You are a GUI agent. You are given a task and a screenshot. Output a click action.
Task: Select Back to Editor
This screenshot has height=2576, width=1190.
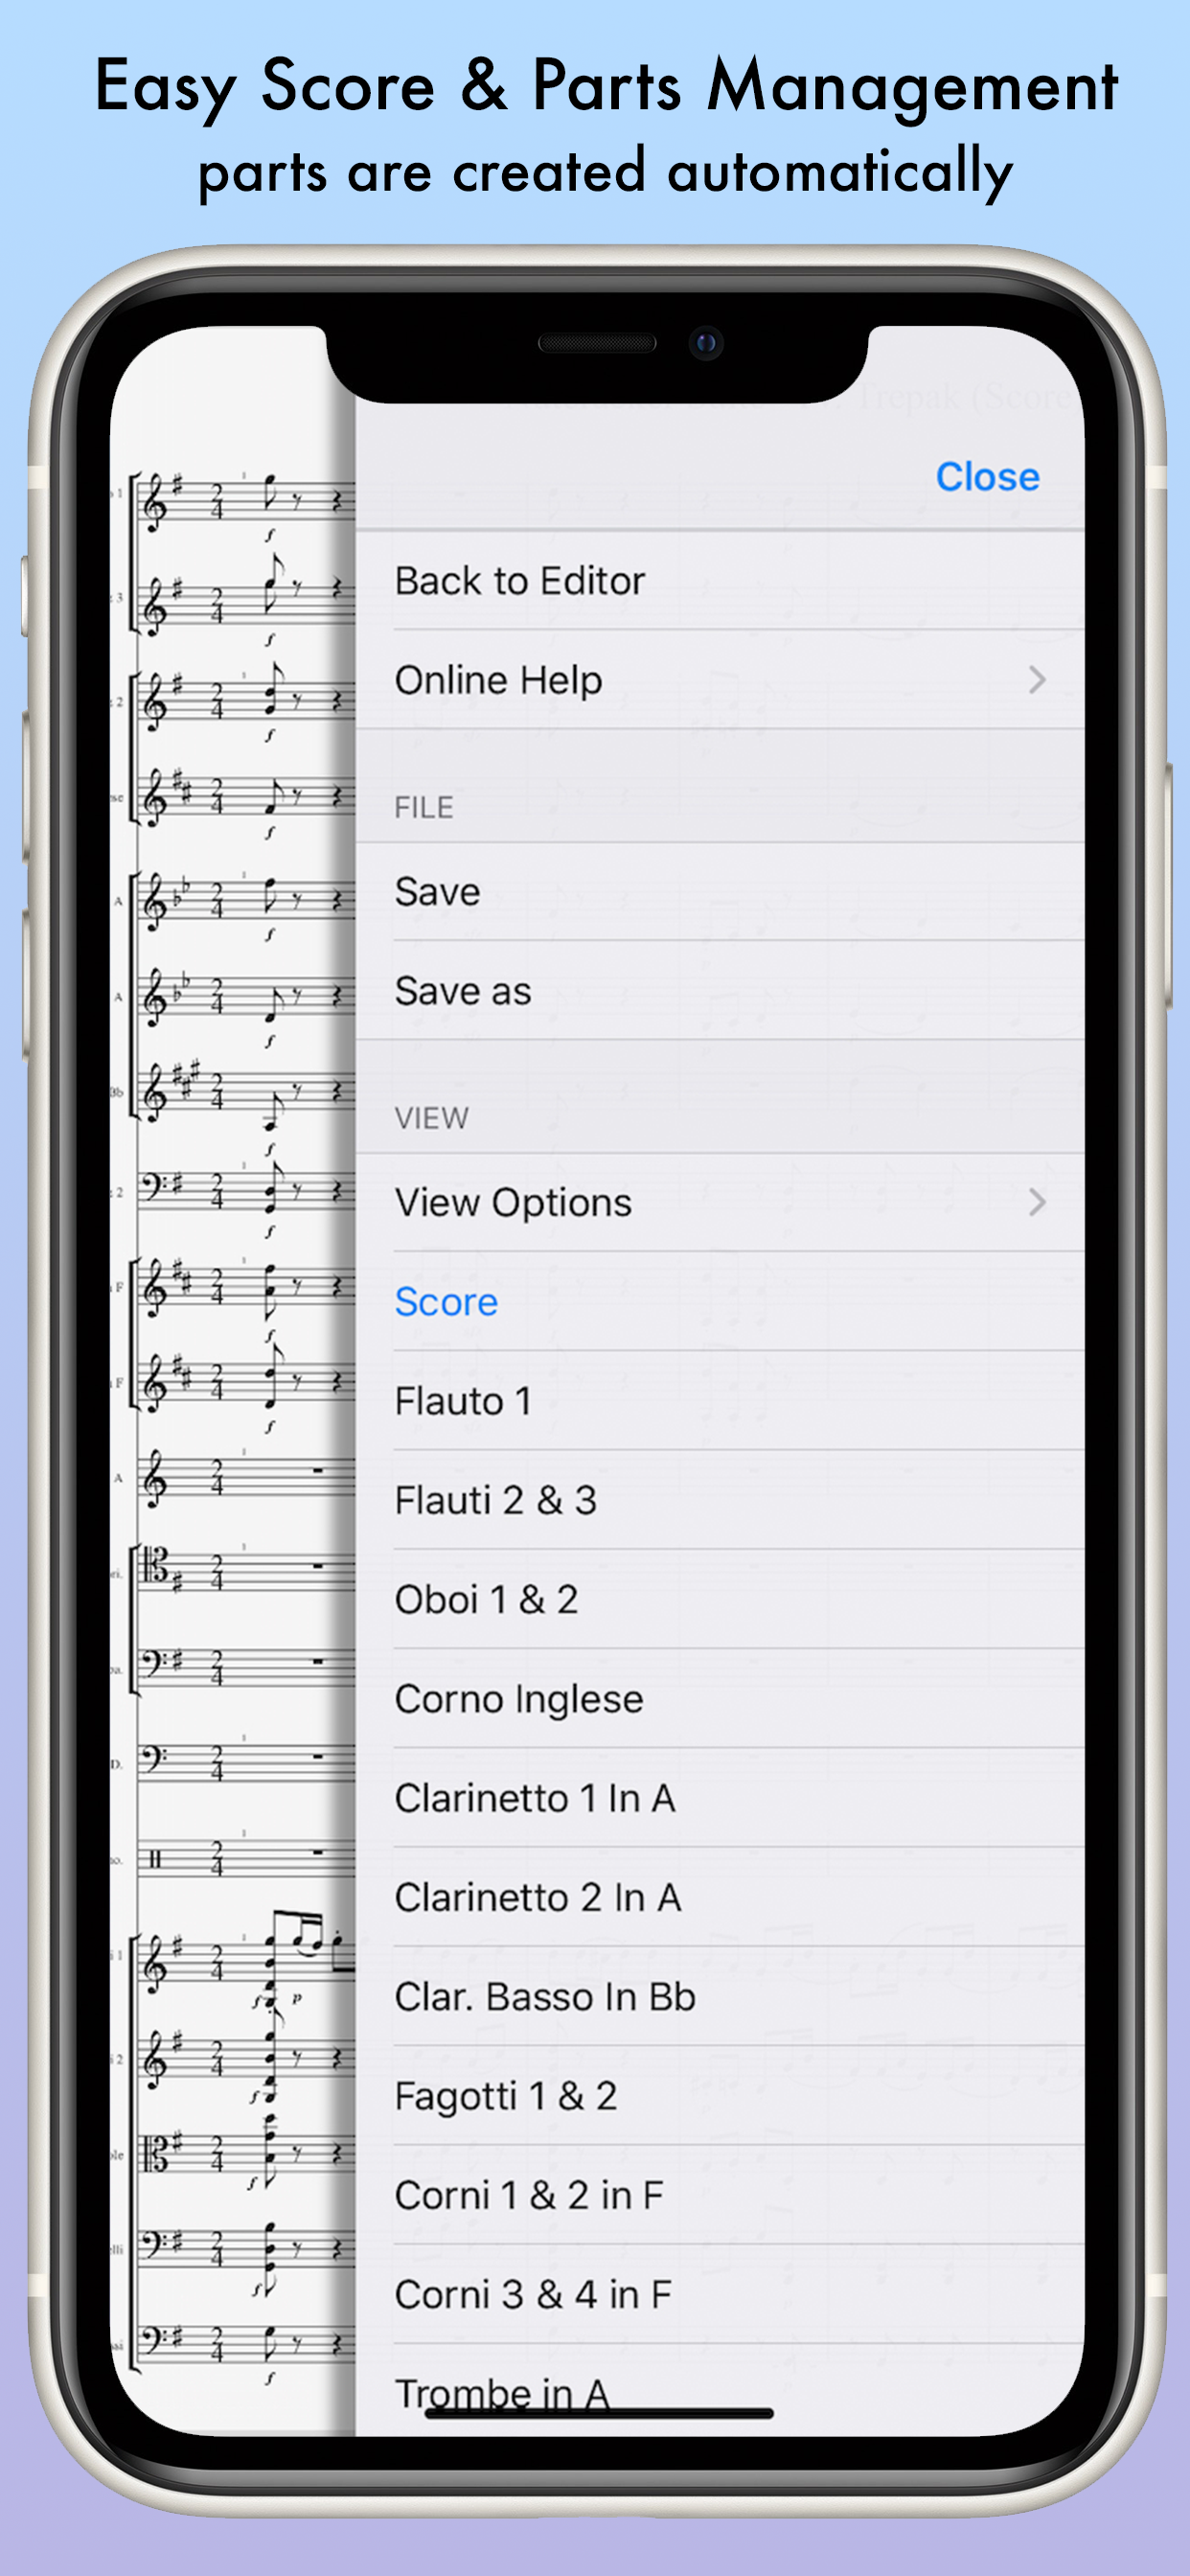click(720, 581)
